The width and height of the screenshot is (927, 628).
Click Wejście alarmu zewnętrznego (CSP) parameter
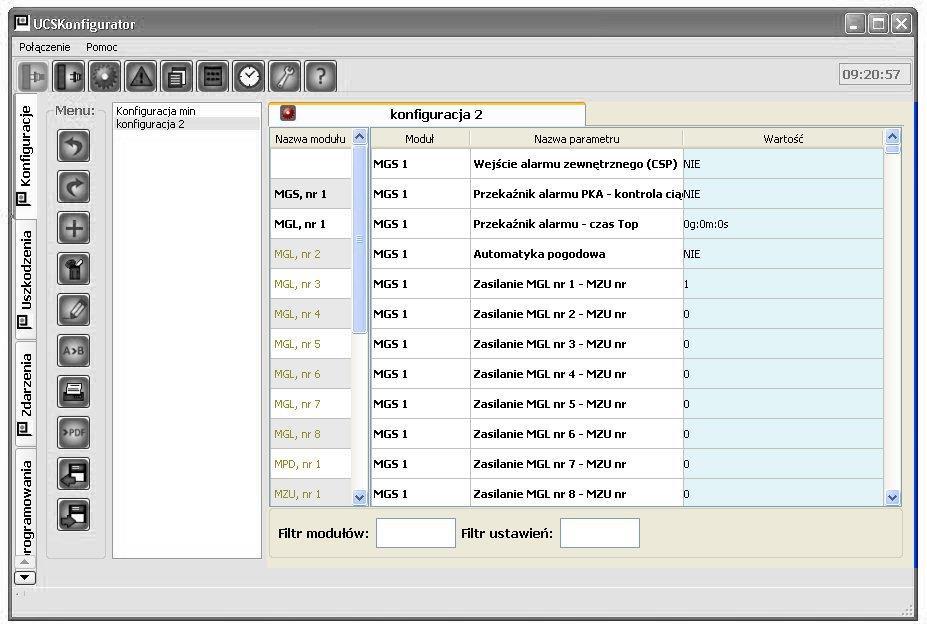(x=575, y=164)
